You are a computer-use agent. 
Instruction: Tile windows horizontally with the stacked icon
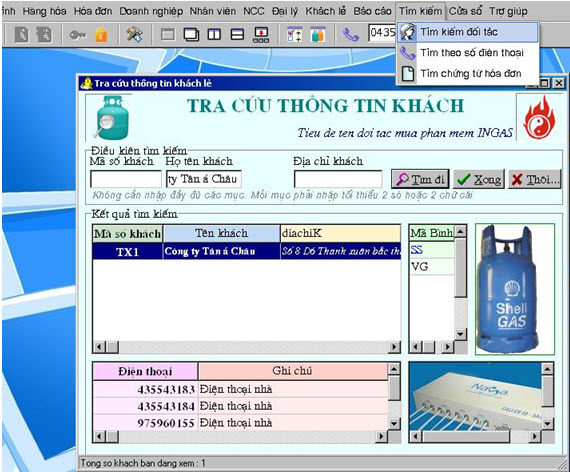click(x=237, y=35)
